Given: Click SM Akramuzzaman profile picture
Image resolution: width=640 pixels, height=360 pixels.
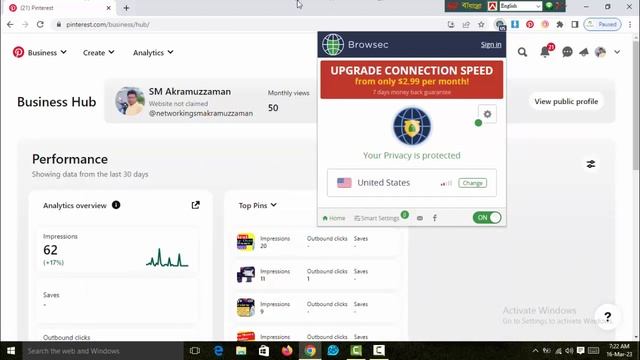Looking at the screenshot, I should [130, 101].
